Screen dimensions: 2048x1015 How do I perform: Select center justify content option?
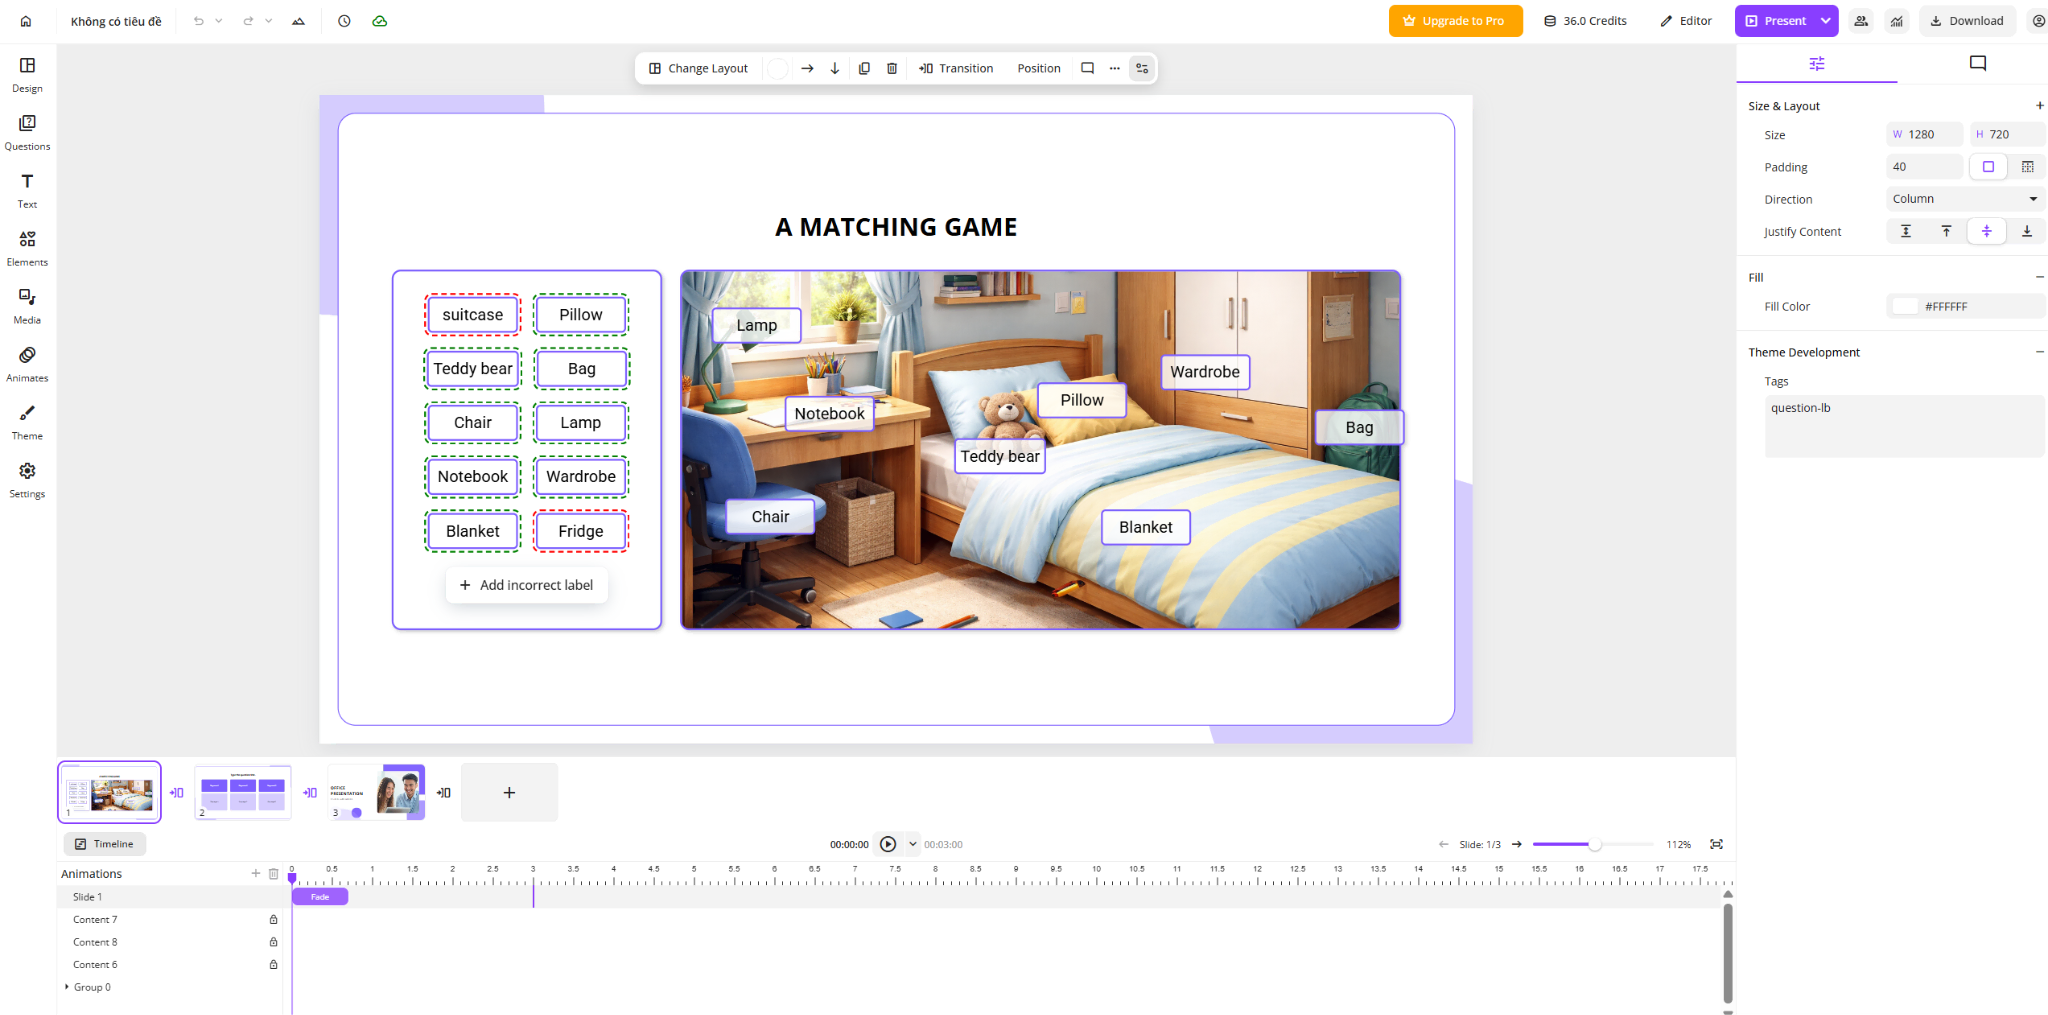click(1986, 231)
